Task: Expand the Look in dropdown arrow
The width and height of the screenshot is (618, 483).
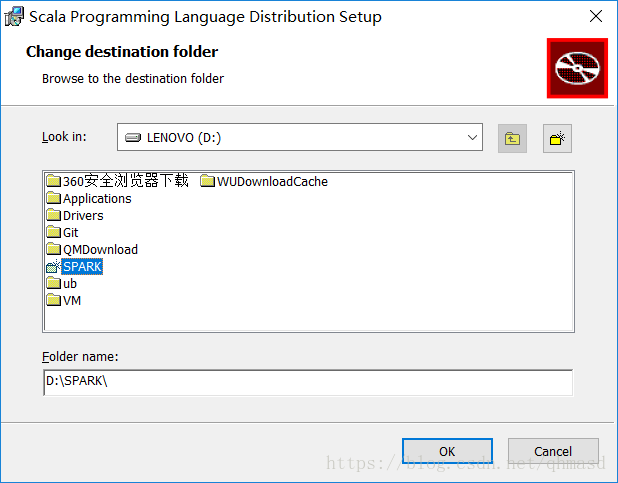Action: (x=472, y=138)
